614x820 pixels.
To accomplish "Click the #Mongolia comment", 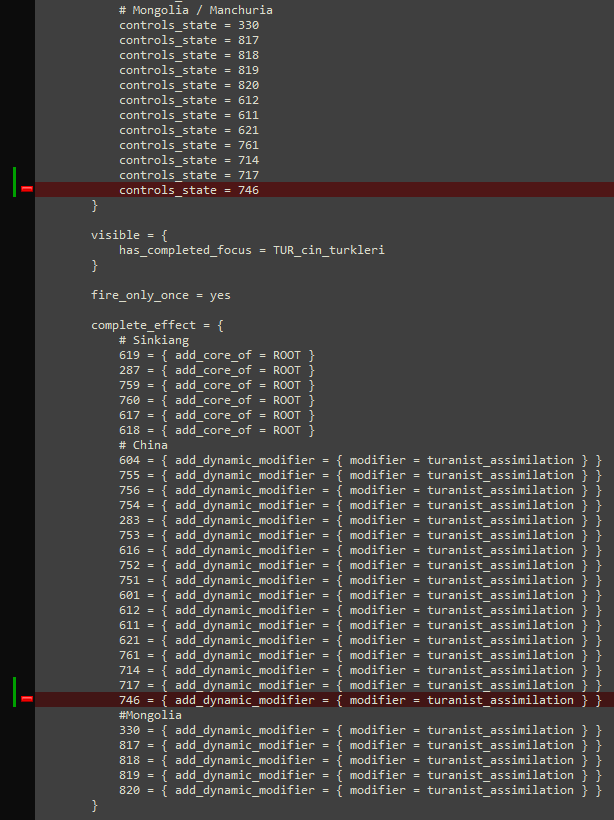I will pos(150,715).
